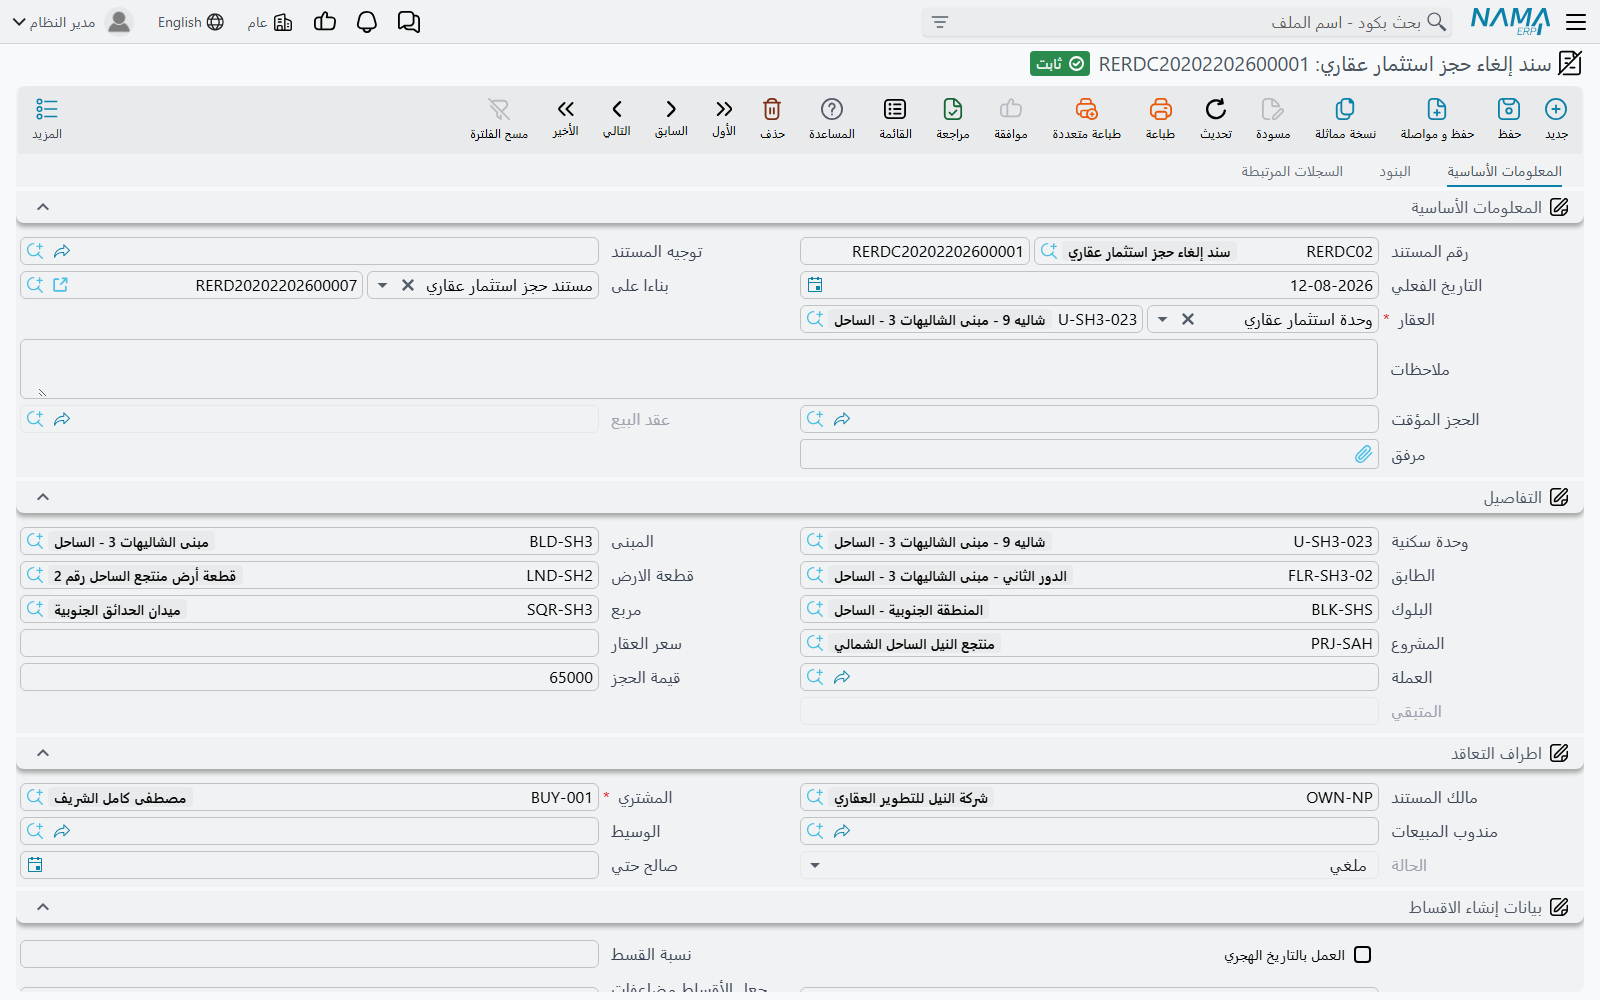Click حفظ و مواصلة (Save and continue) icon
Viewport: 1600px width, 1000px height.
click(x=1437, y=109)
